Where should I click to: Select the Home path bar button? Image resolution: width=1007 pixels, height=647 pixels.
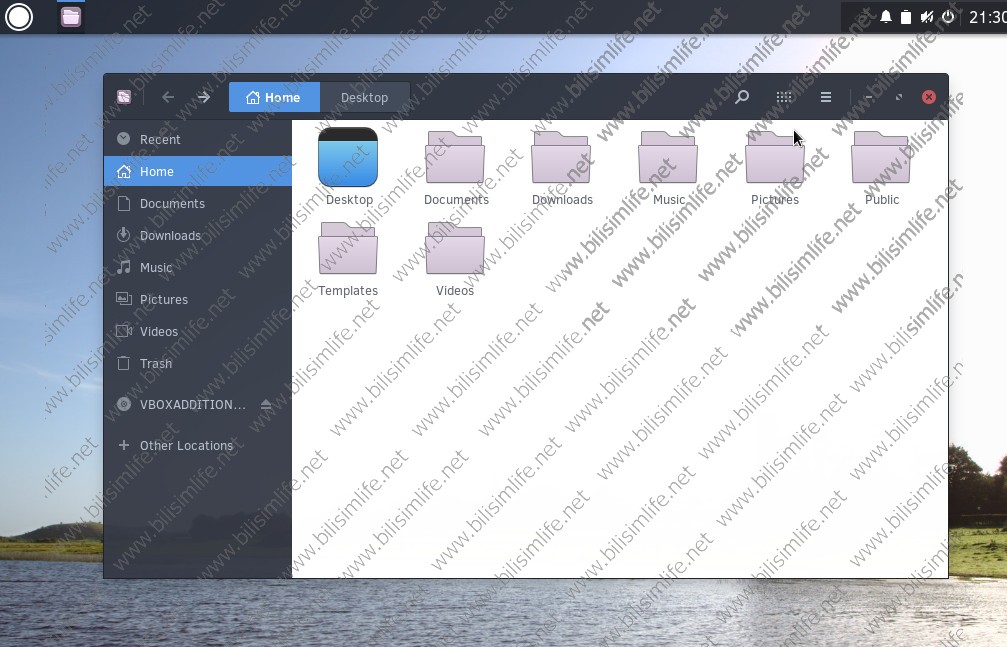274,97
